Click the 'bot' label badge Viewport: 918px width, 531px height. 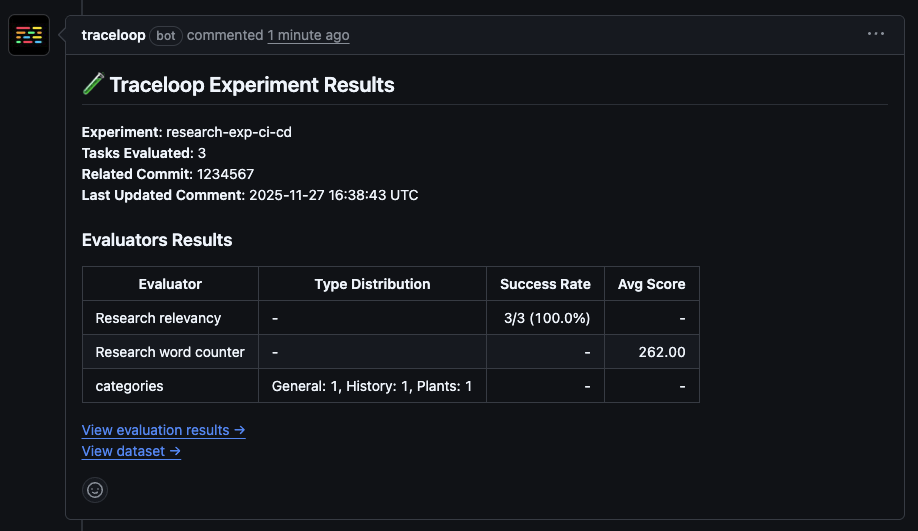tap(166, 36)
